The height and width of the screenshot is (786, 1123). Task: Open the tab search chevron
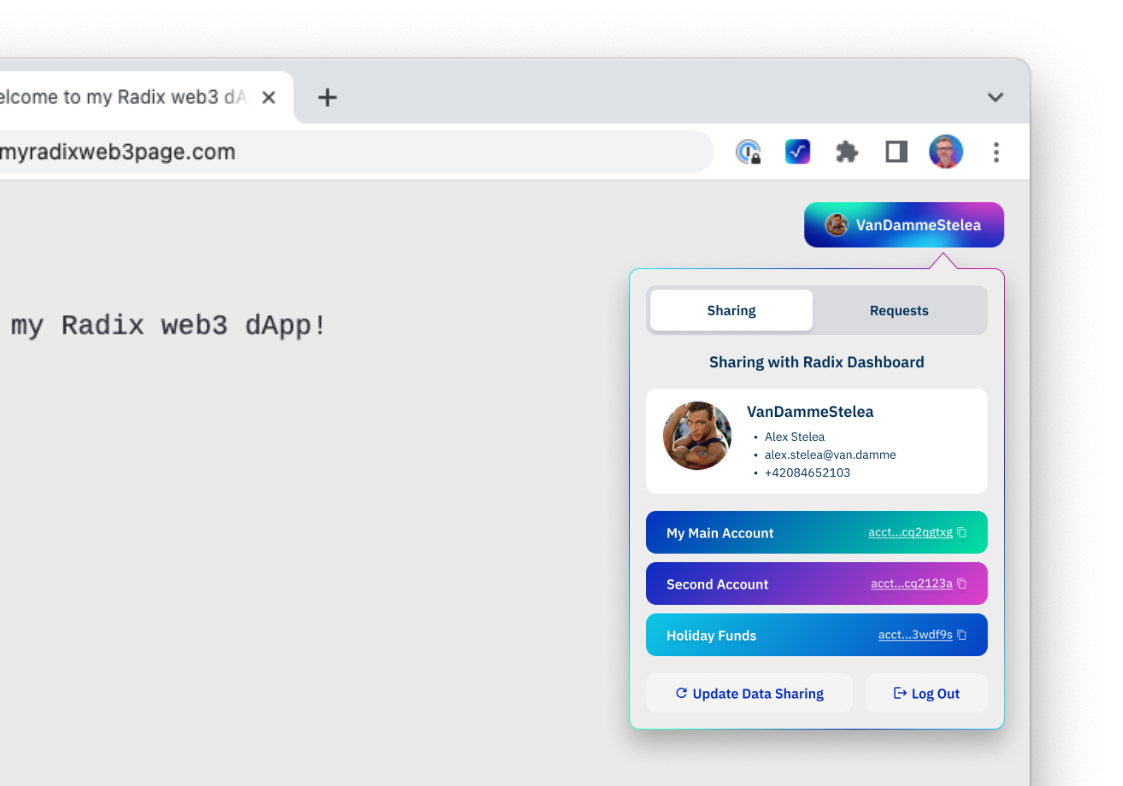tap(995, 97)
